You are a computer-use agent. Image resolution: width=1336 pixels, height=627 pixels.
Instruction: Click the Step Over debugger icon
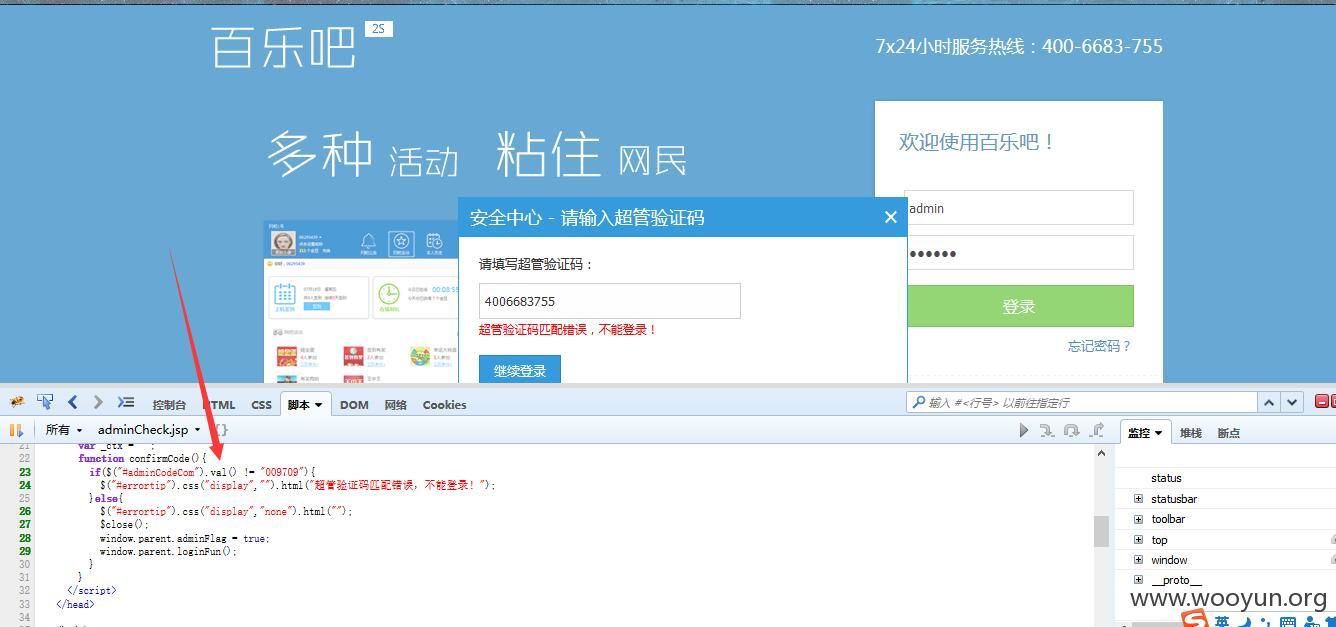pyautogui.click(x=1071, y=430)
